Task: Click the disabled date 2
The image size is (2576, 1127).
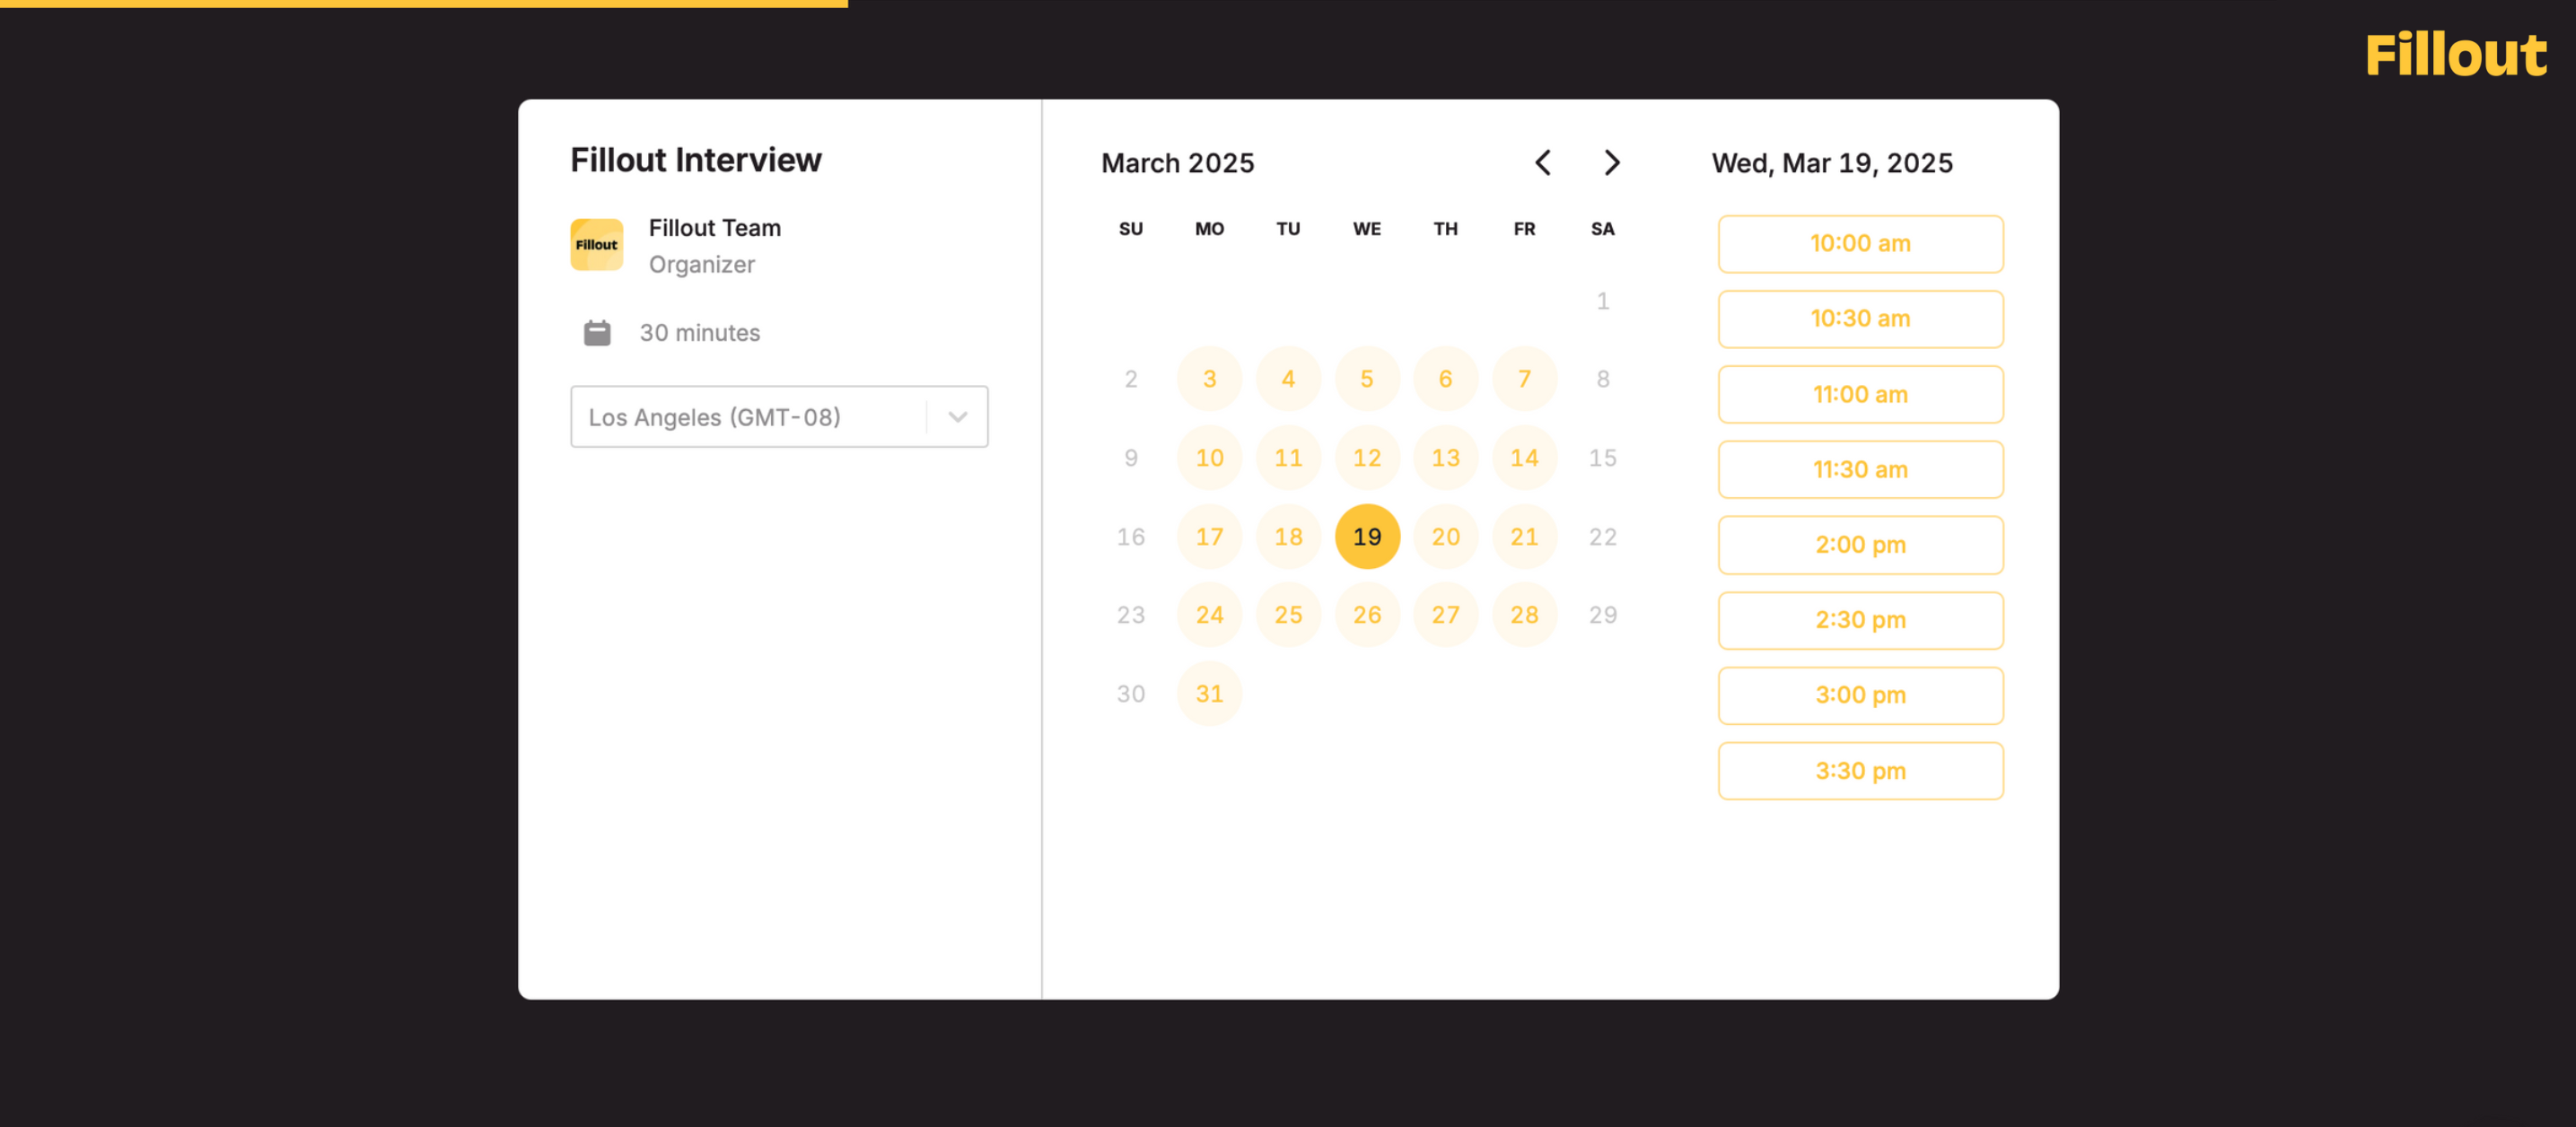Action: click(1131, 379)
